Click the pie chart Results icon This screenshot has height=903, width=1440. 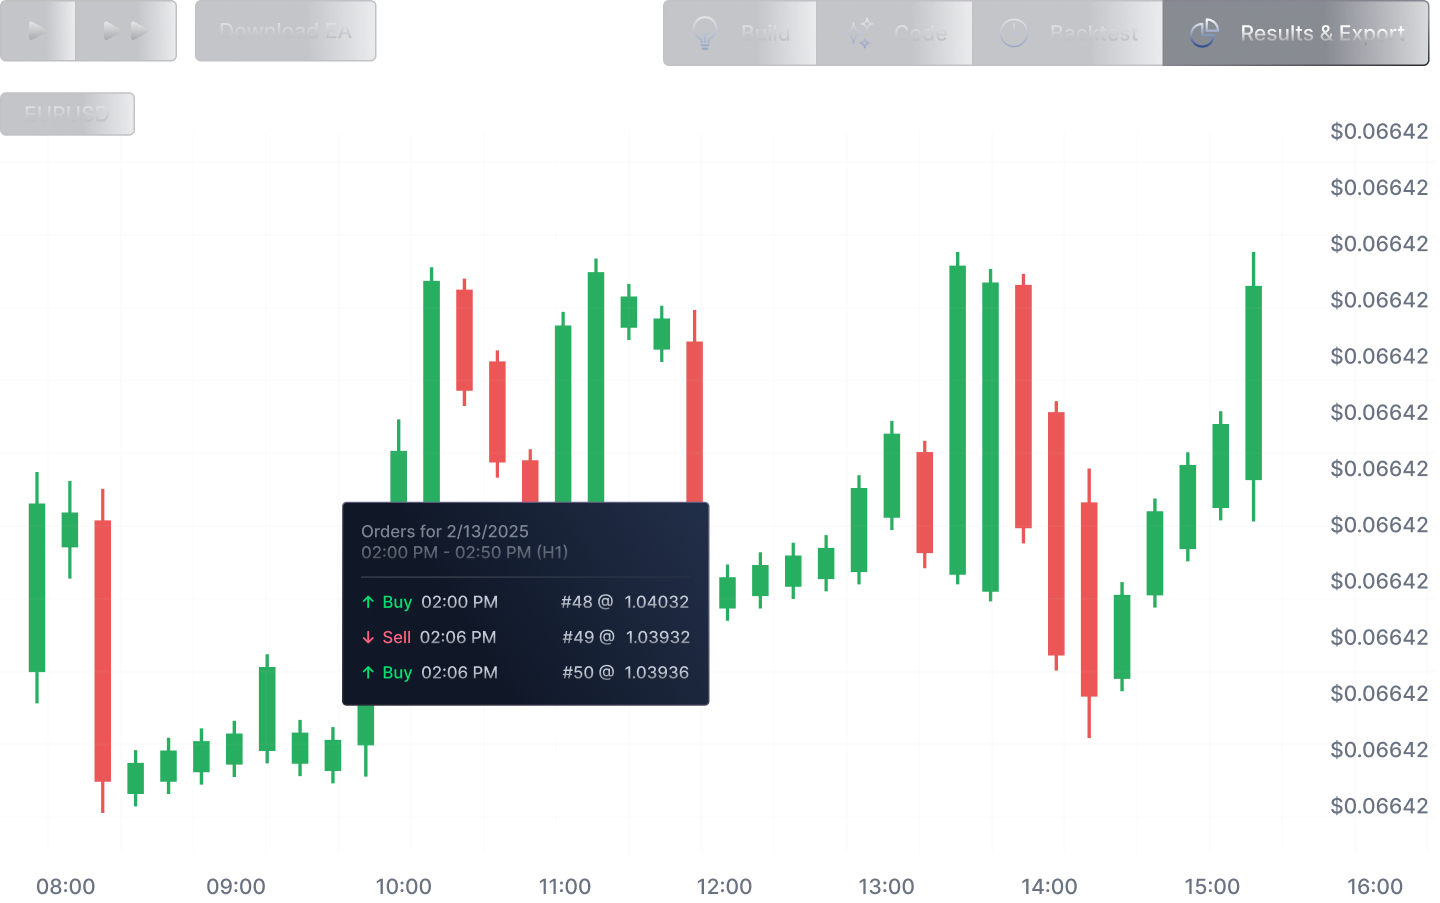(1204, 33)
